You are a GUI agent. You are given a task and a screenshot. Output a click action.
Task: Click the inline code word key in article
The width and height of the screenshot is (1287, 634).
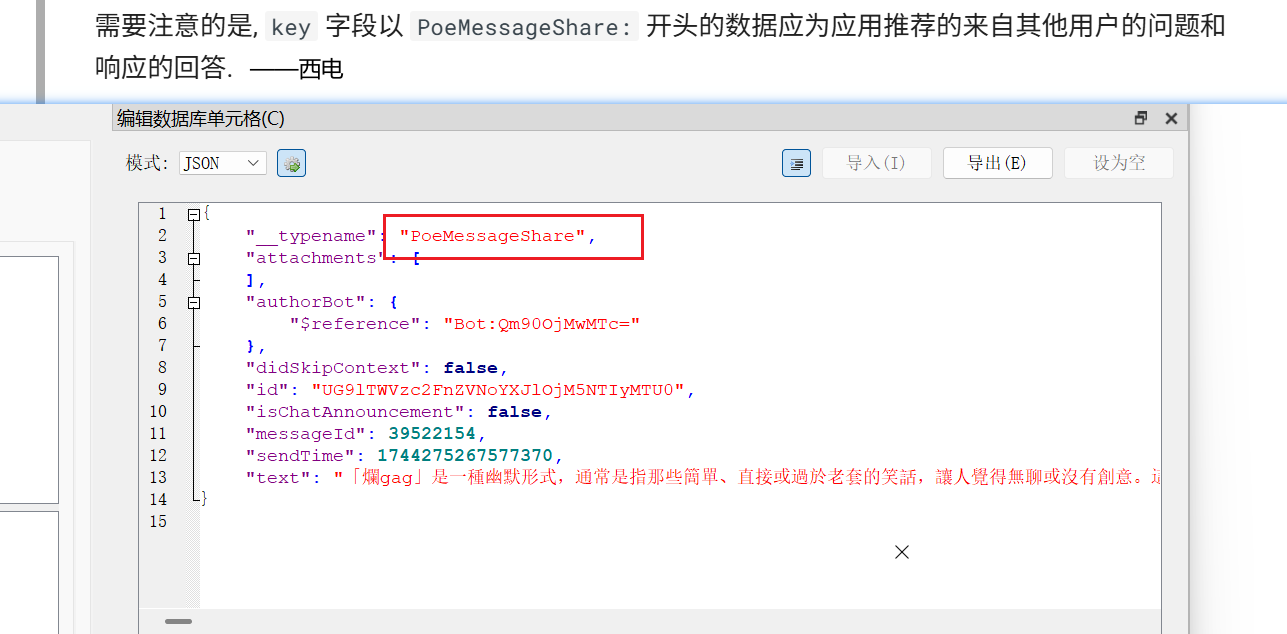[291, 27]
